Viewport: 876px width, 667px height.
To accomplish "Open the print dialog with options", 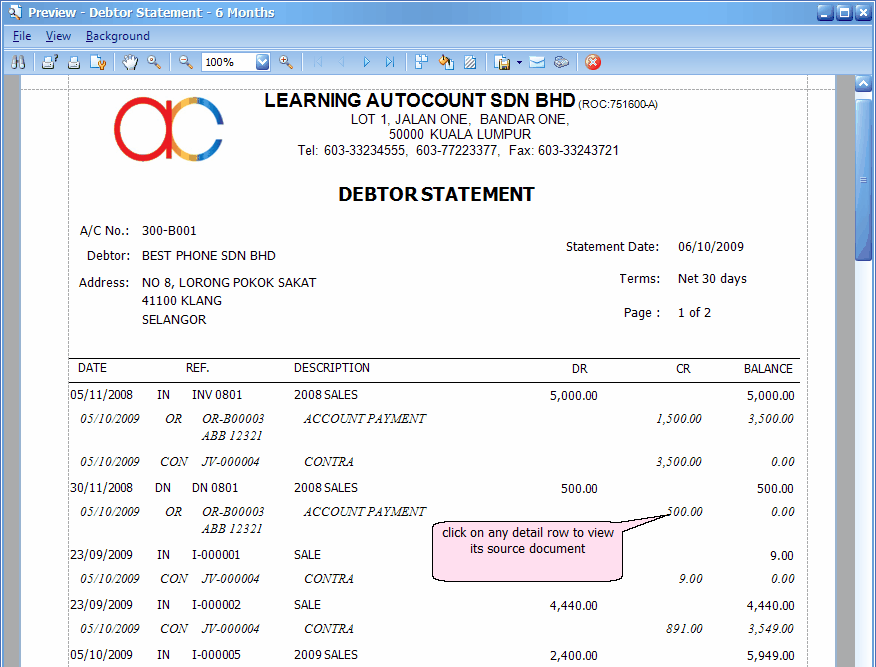I will click(50, 62).
